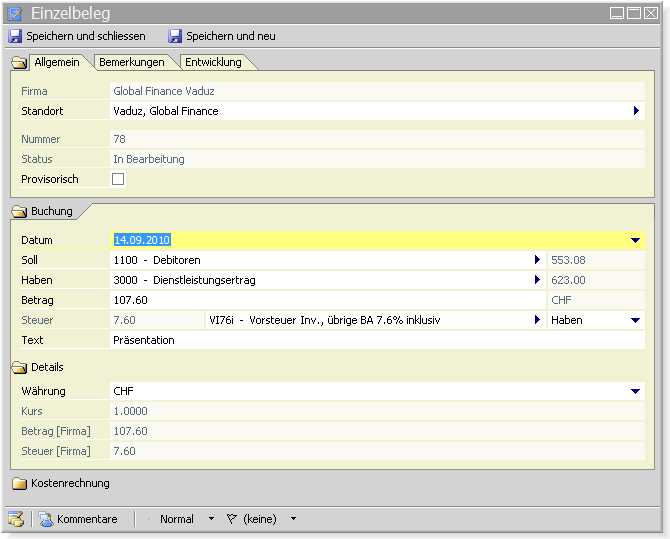Open the Standort lookup arrow
This screenshot has height=539, width=670.
tap(636, 111)
